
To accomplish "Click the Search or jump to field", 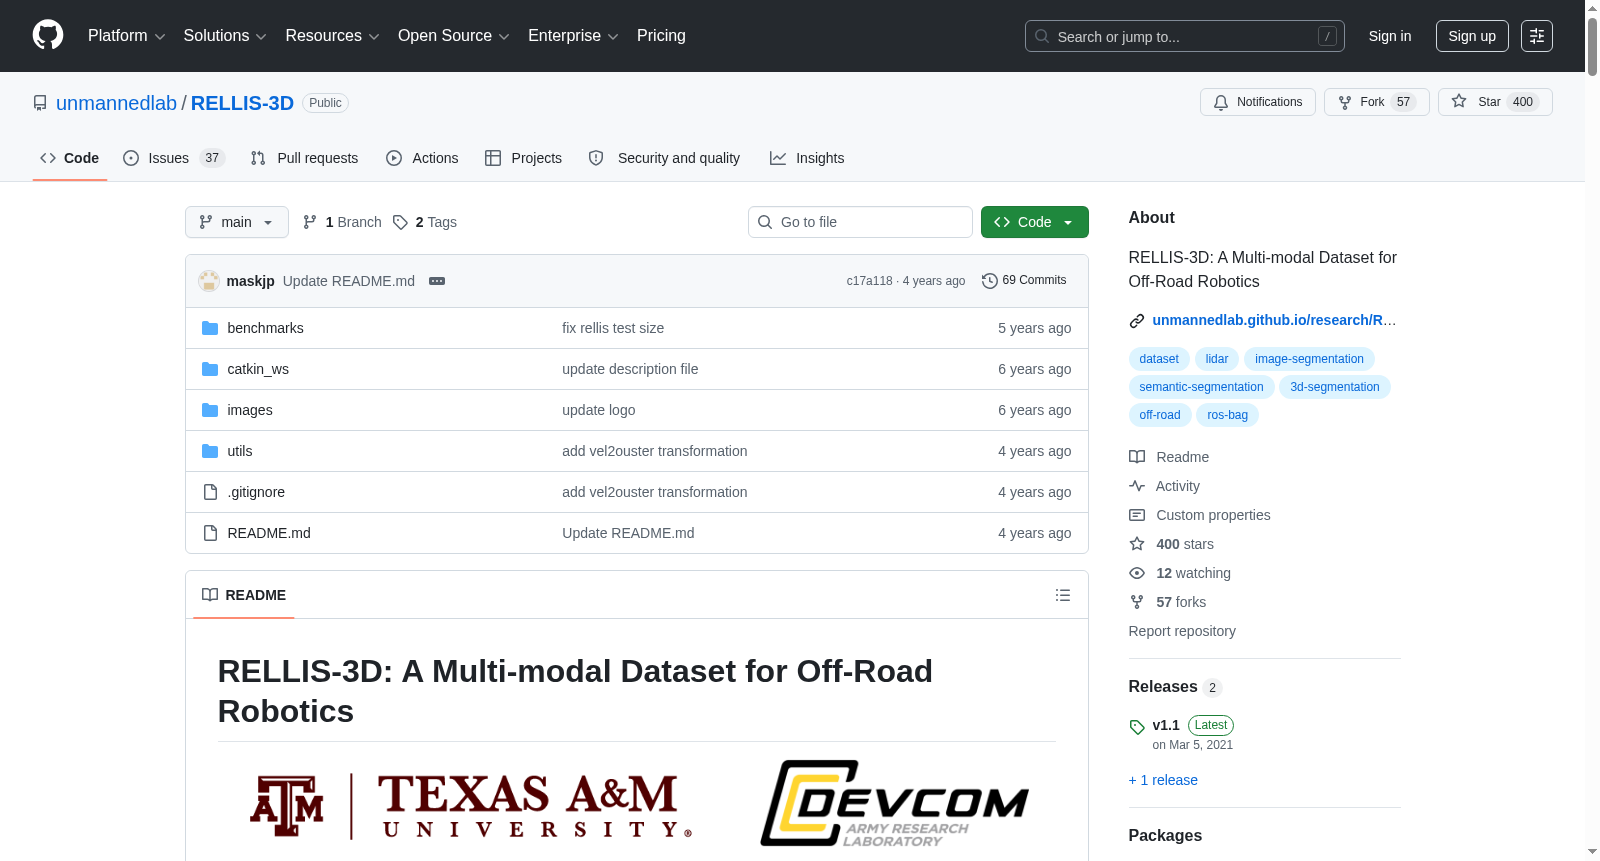I will point(1185,36).
